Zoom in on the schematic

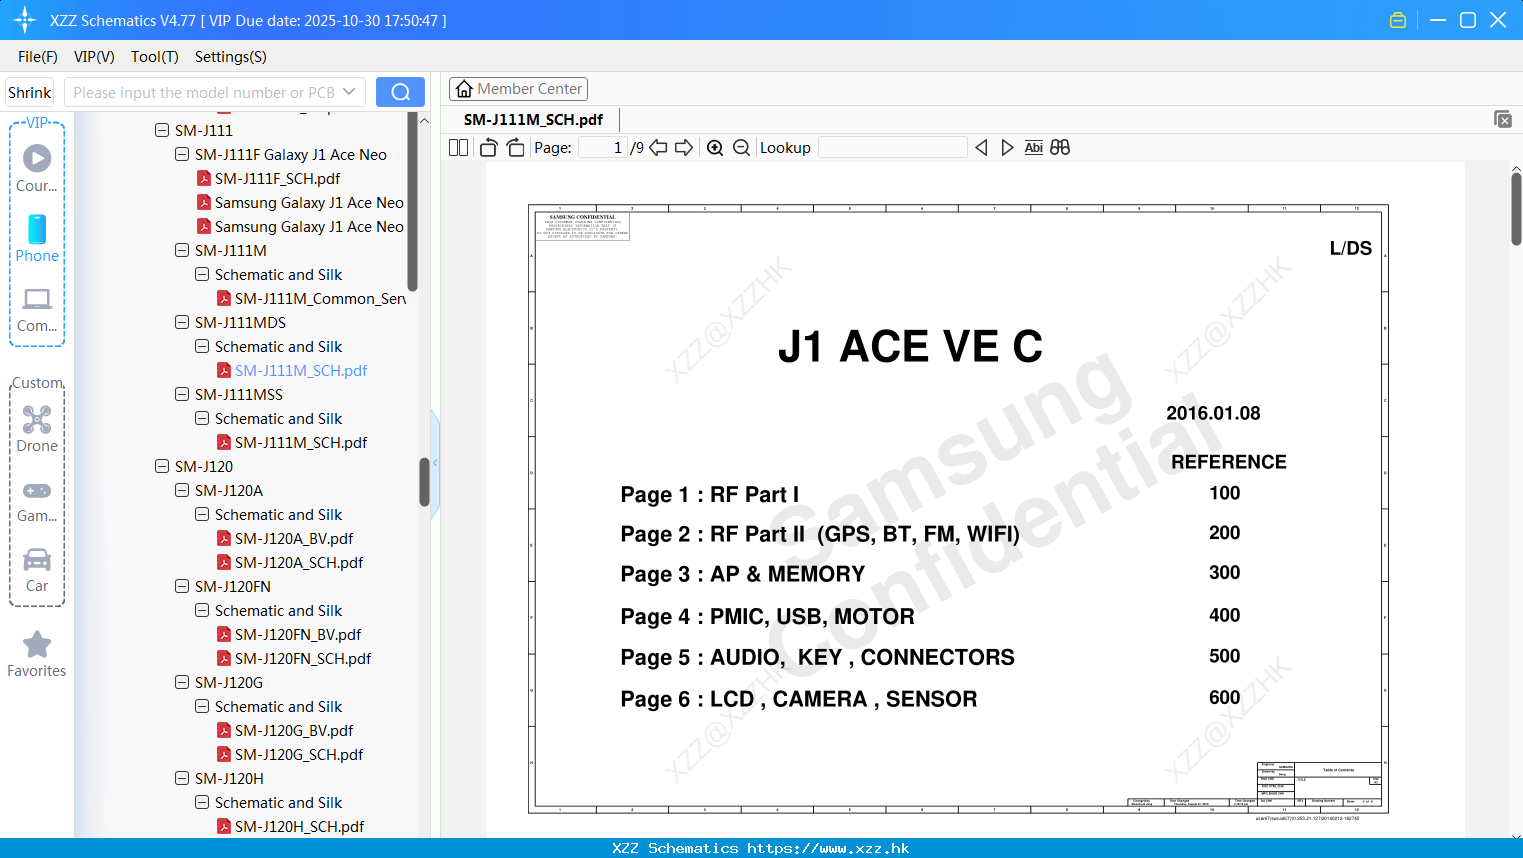[715, 147]
